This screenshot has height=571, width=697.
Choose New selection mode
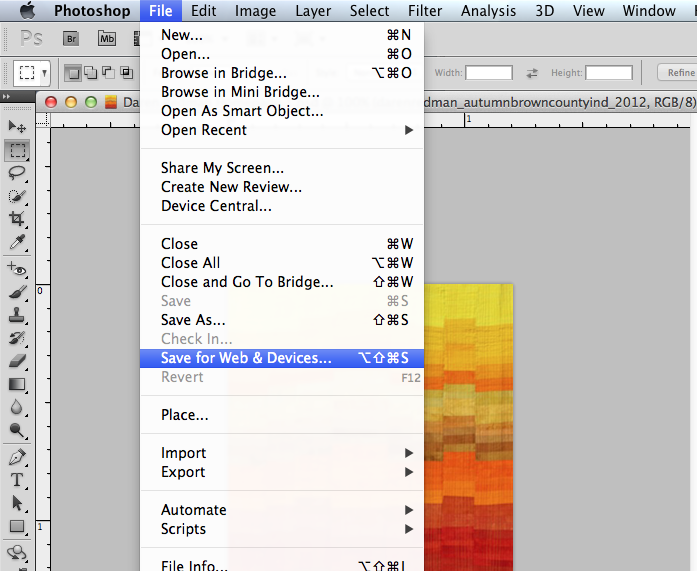73,72
